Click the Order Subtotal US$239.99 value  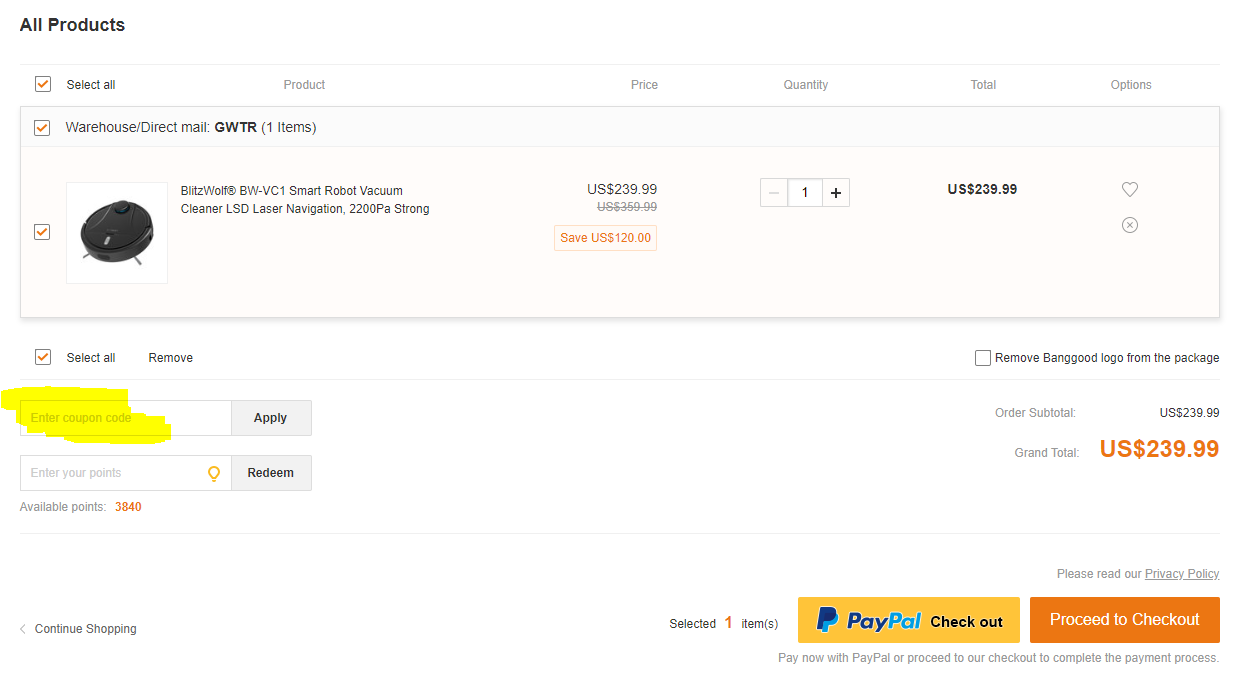coord(1190,413)
